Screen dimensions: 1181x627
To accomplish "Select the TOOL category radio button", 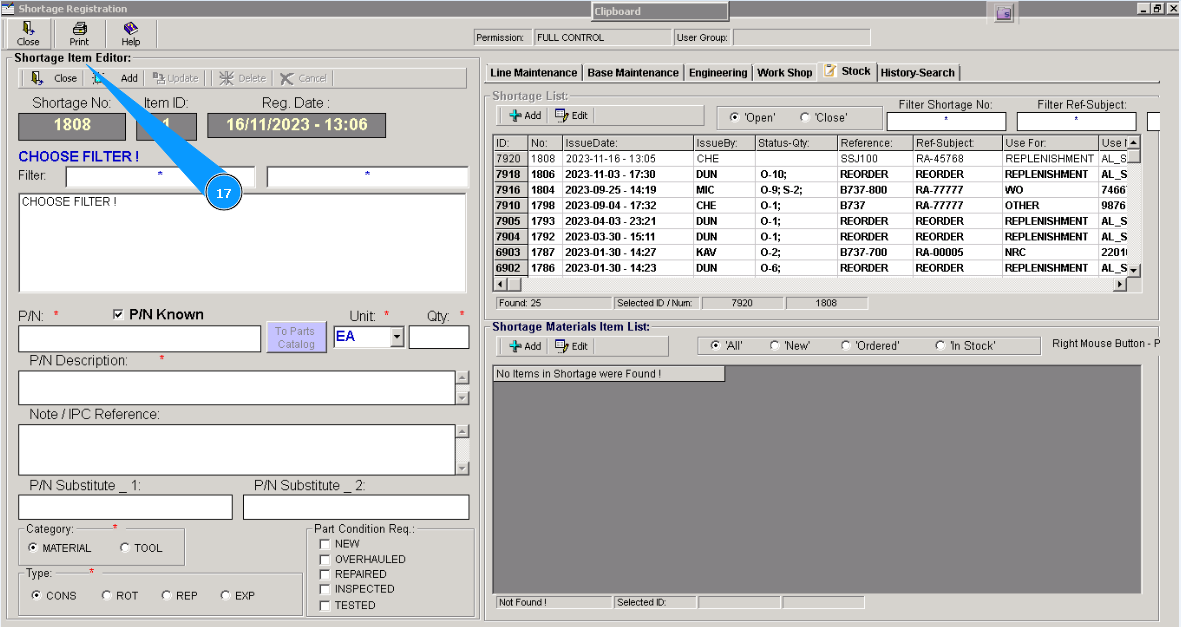I will 125,548.
